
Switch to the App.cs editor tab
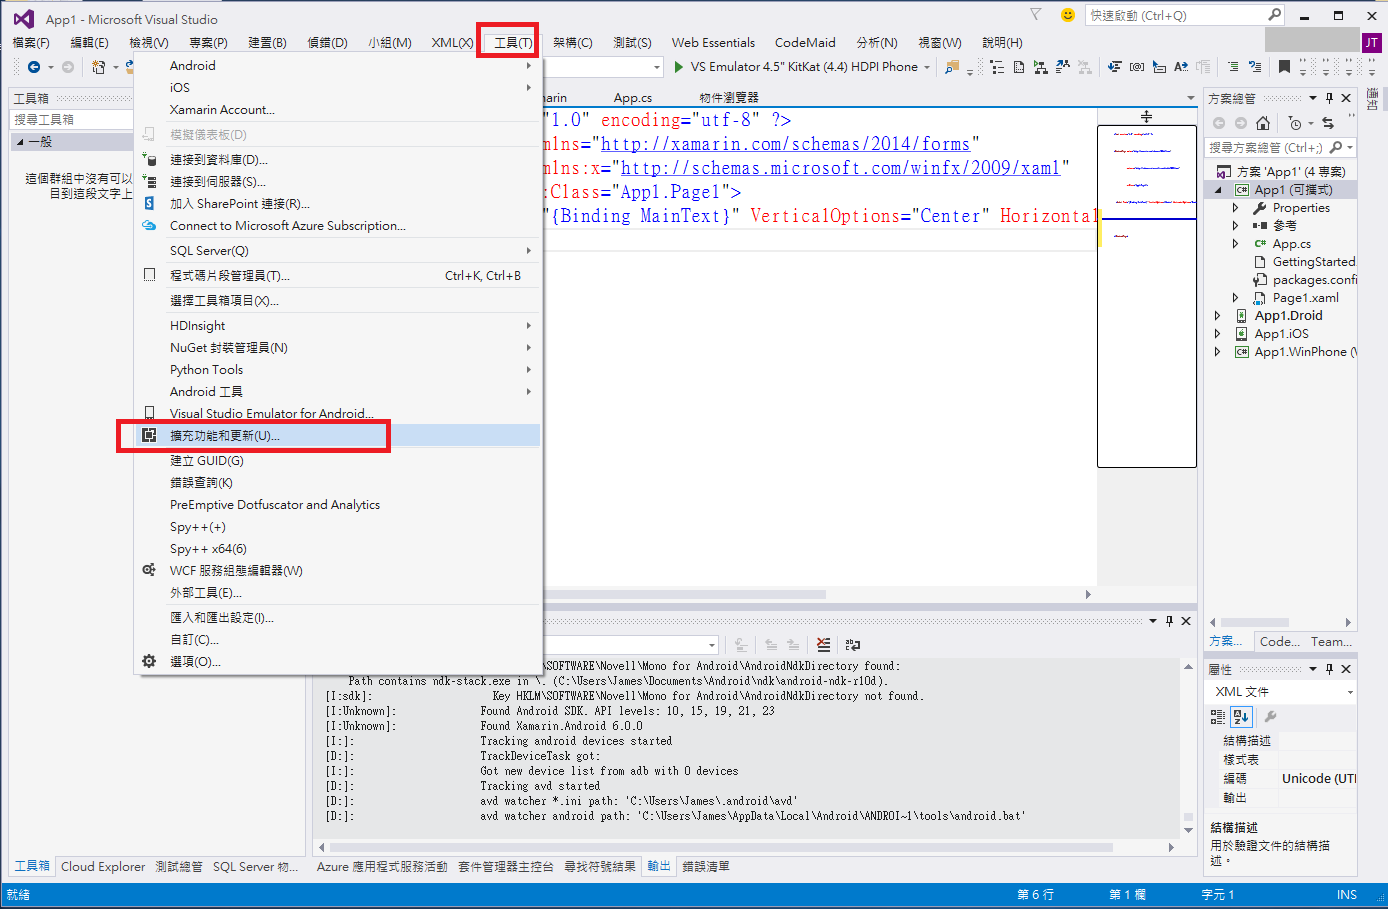pyautogui.click(x=633, y=98)
